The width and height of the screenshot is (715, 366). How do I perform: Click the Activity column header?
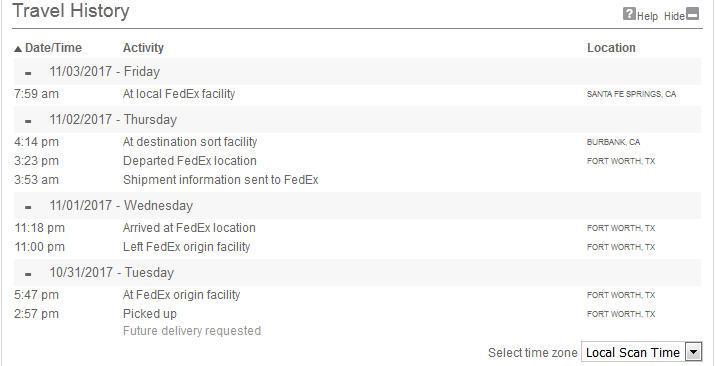143,48
